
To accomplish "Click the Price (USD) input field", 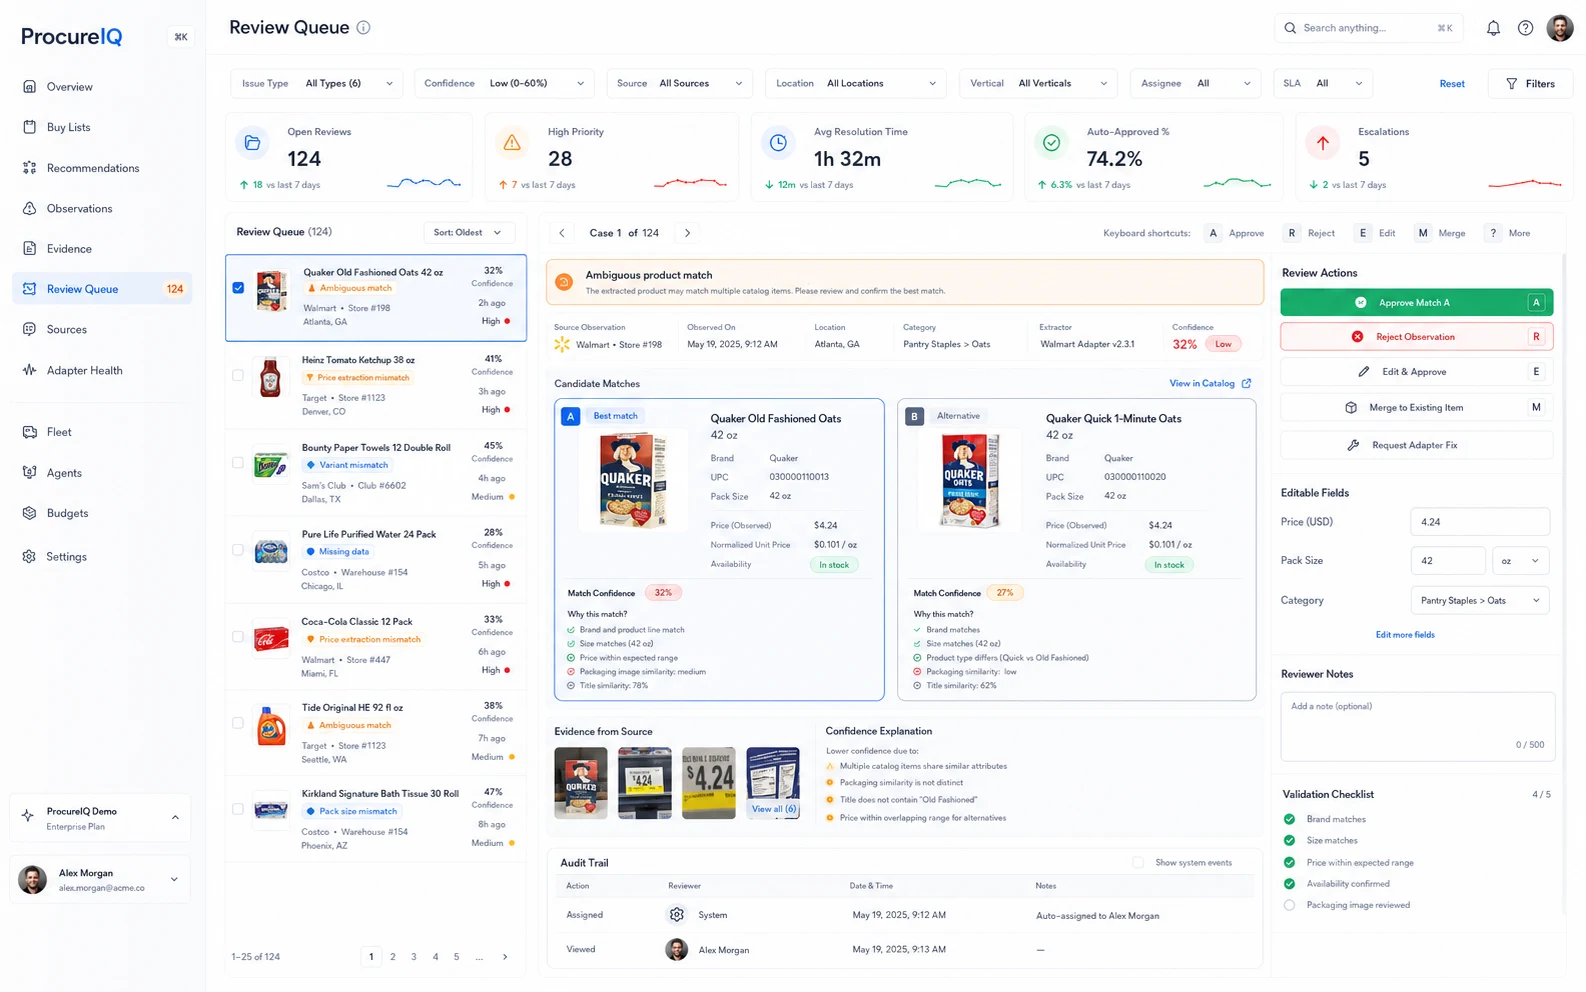I will [x=1480, y=522].
